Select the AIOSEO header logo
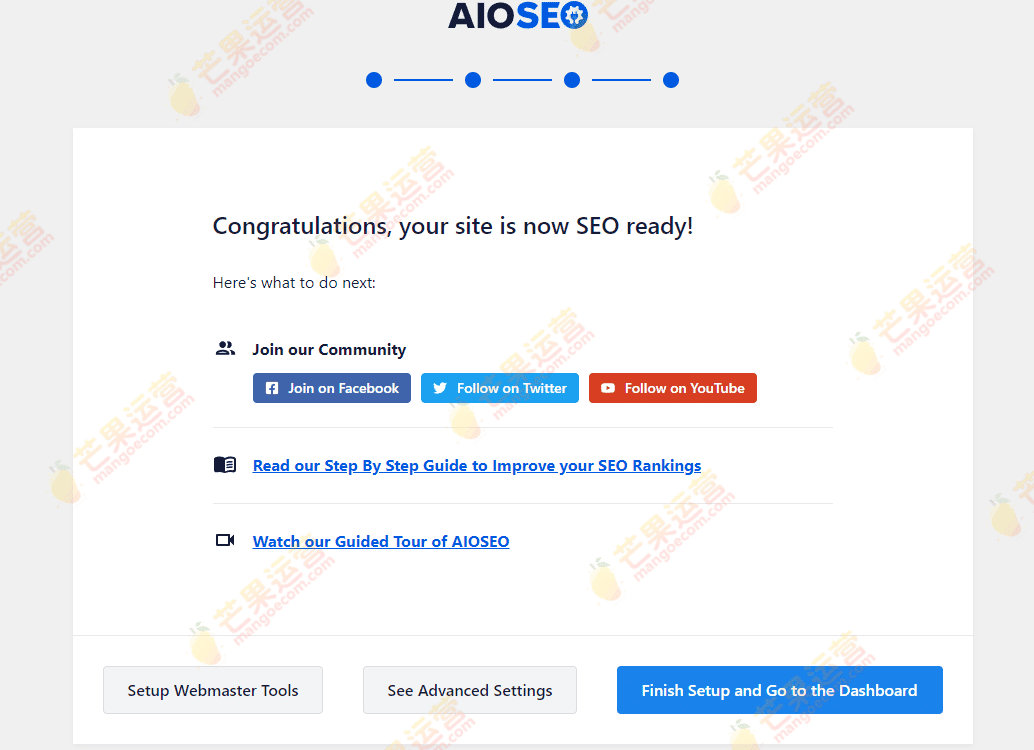The image size is (1034, 750). (x=520, y=16)
